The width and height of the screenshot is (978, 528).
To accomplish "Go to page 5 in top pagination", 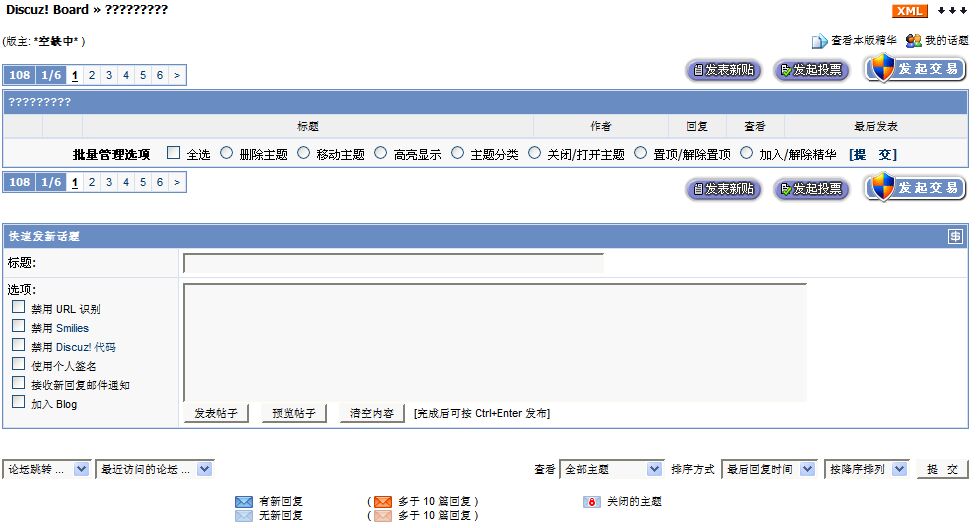I will click(143, 75).
